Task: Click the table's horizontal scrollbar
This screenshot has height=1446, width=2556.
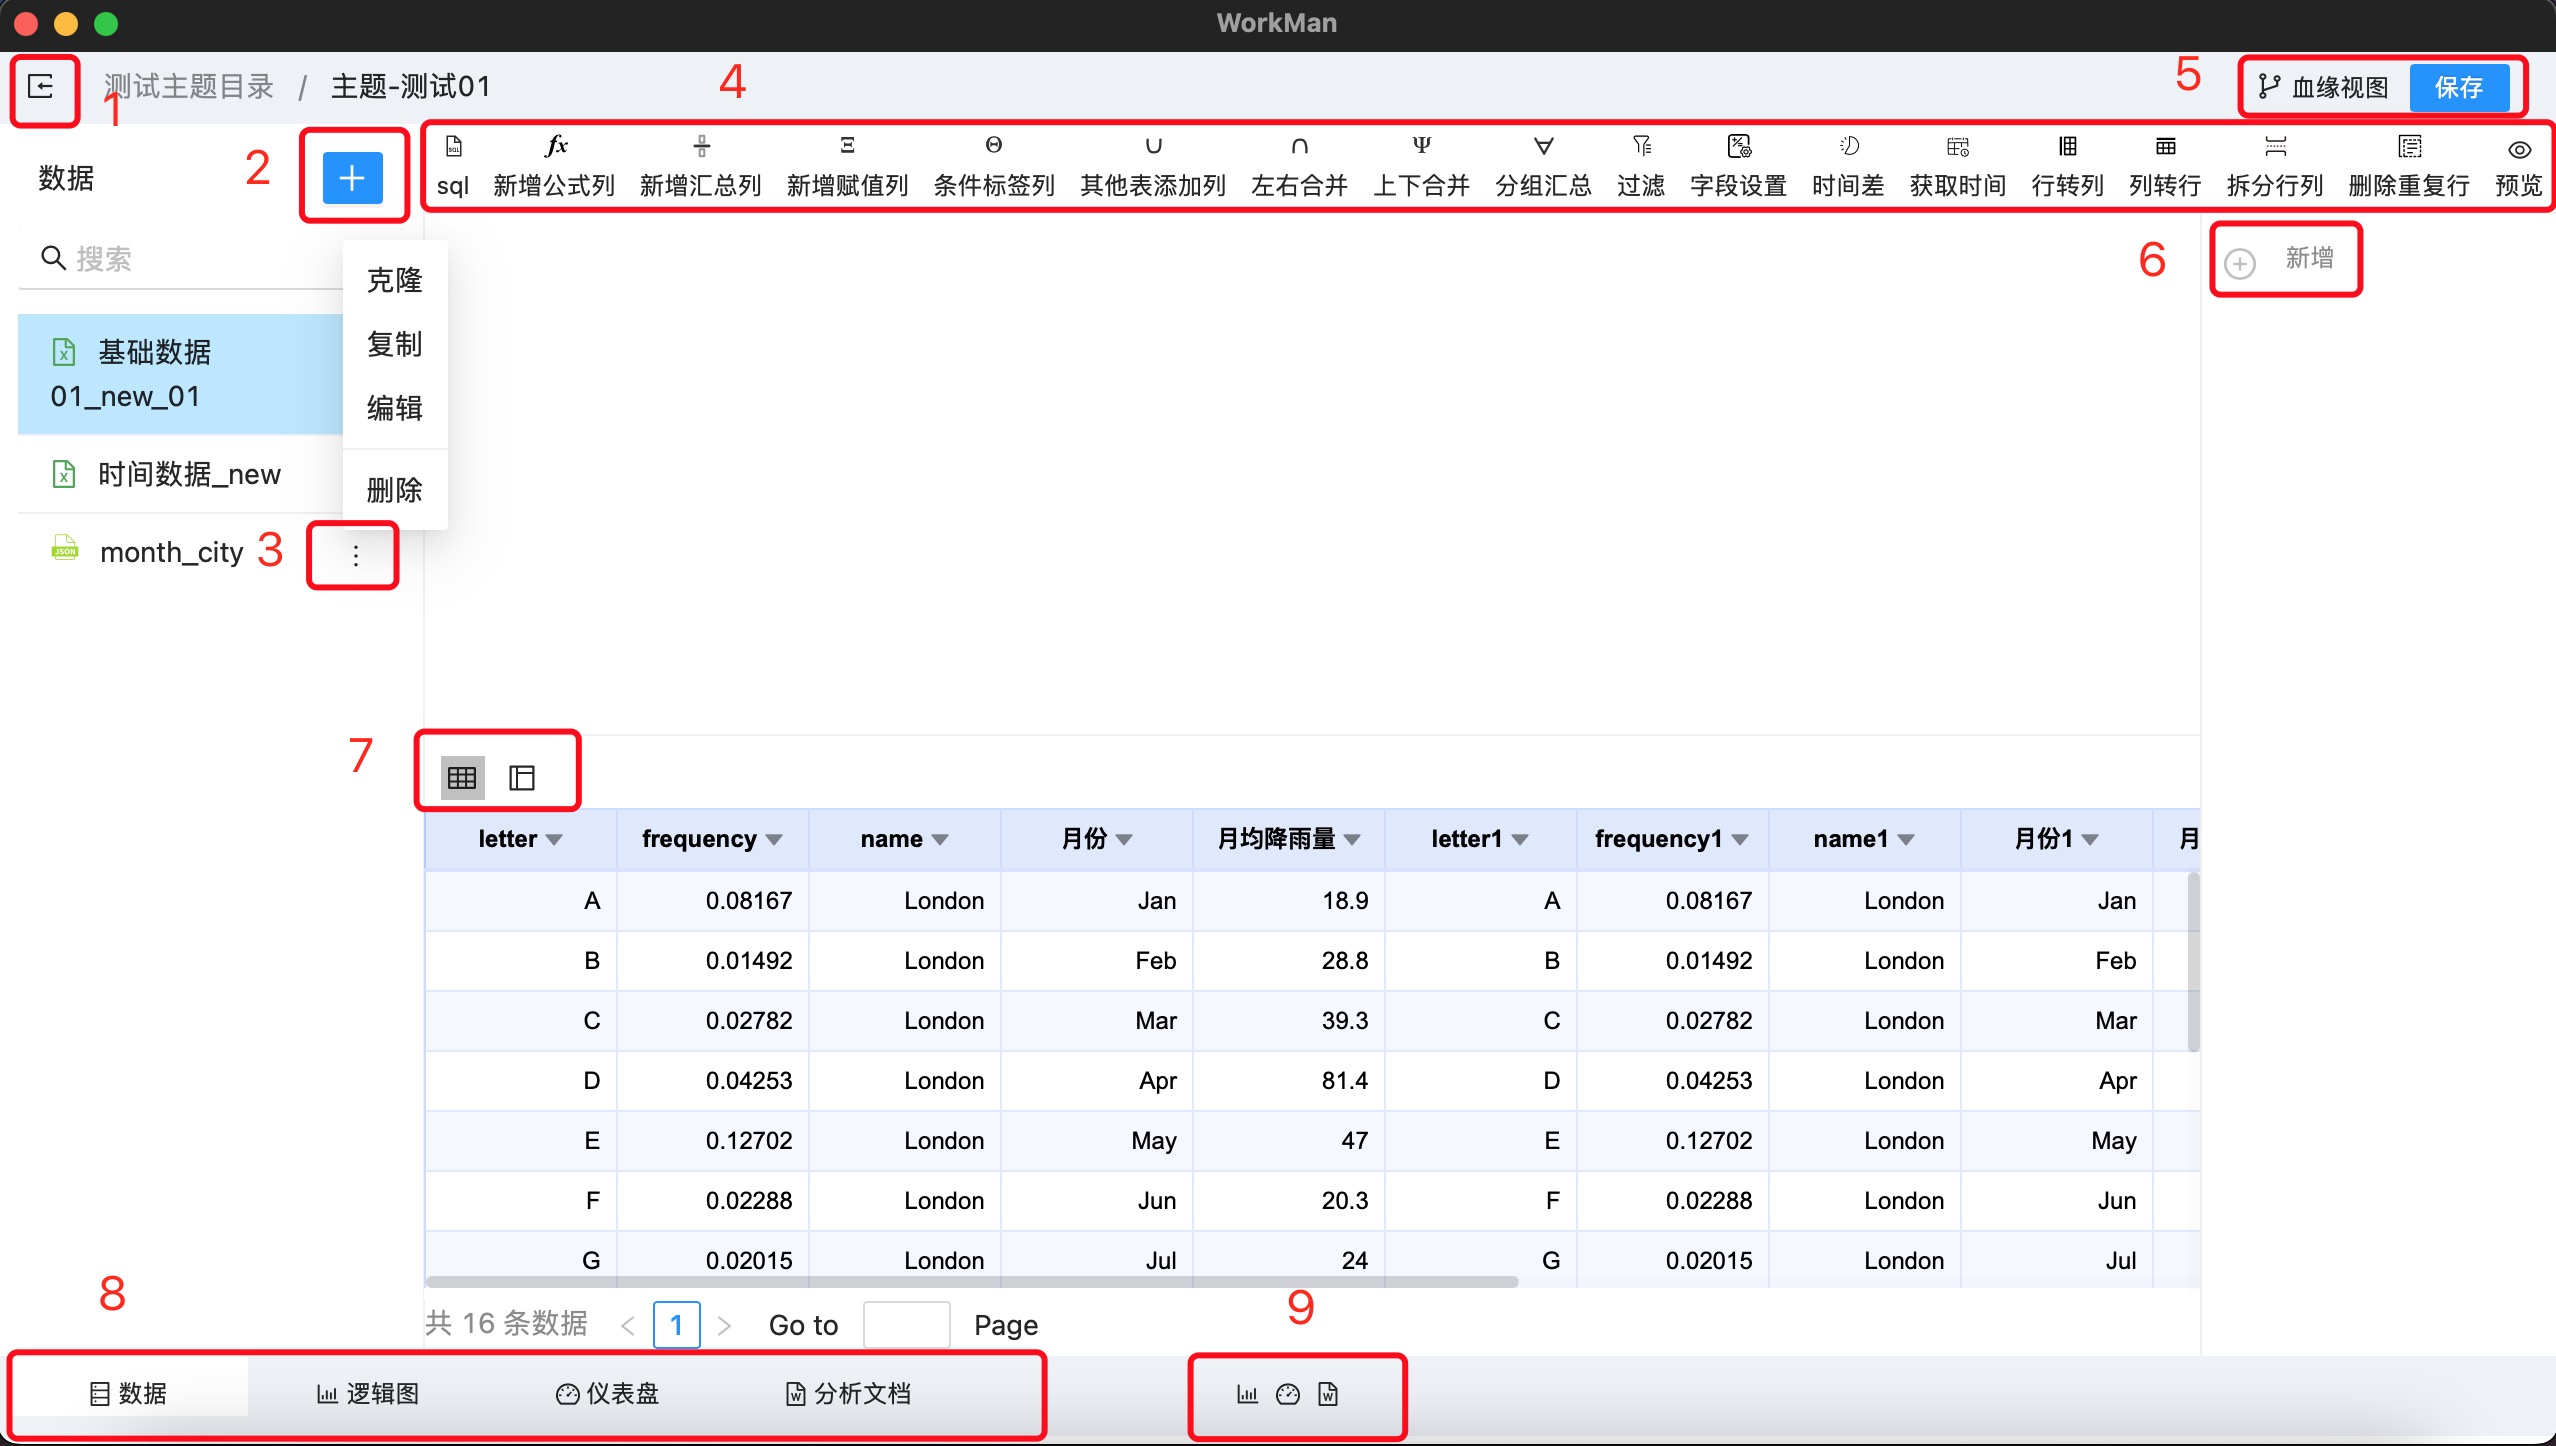Action: pyautogui.click(x=972, y=1281)
